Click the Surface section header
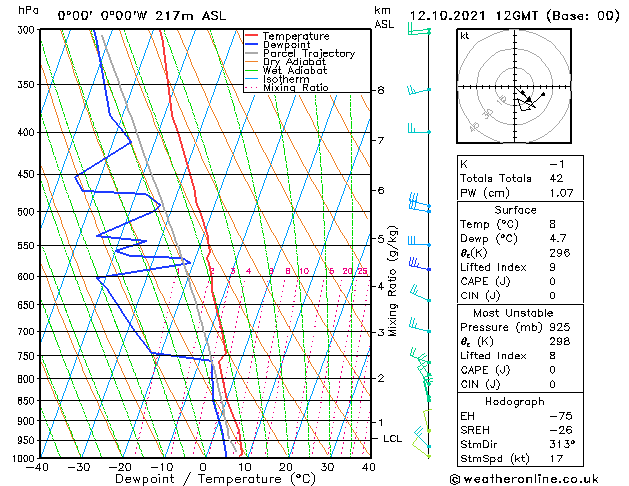Screen dimensions: 629x486 click(515, 210)
